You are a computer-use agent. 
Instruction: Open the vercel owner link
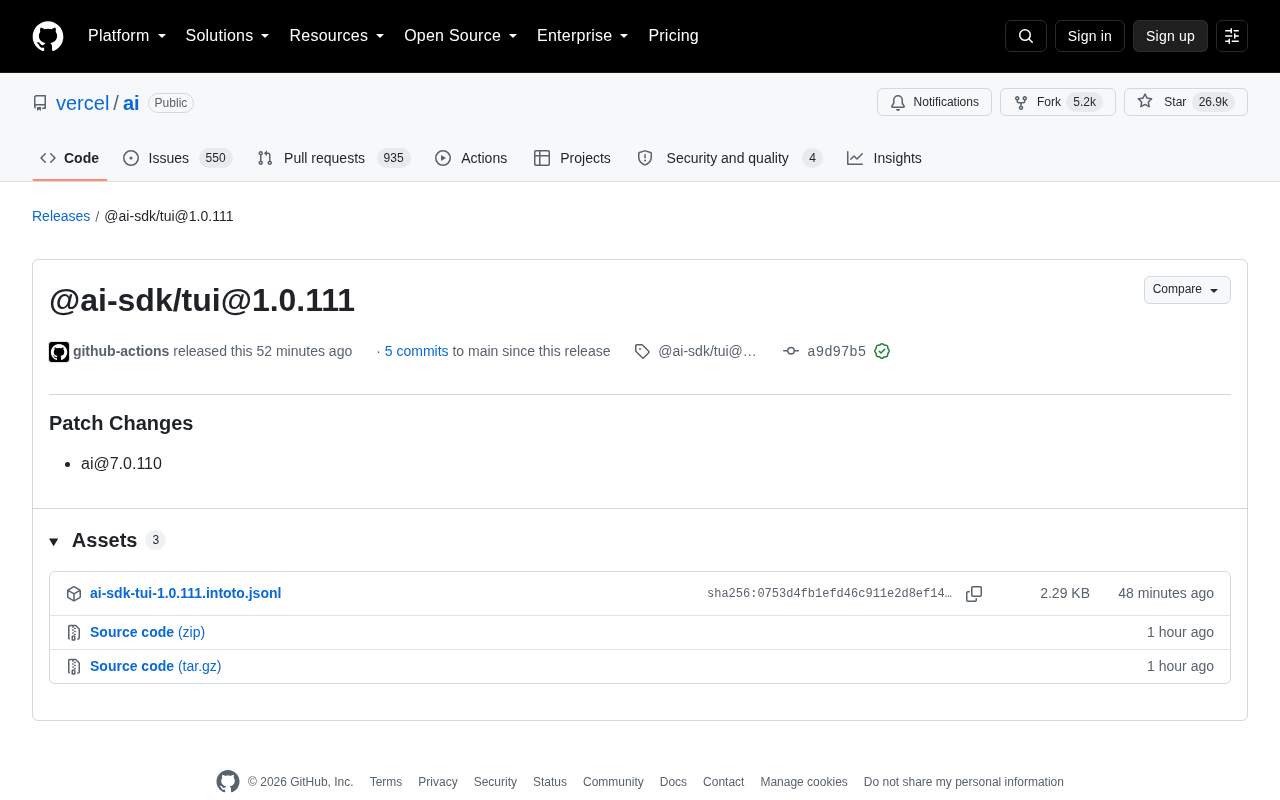(x=83, y=103)
